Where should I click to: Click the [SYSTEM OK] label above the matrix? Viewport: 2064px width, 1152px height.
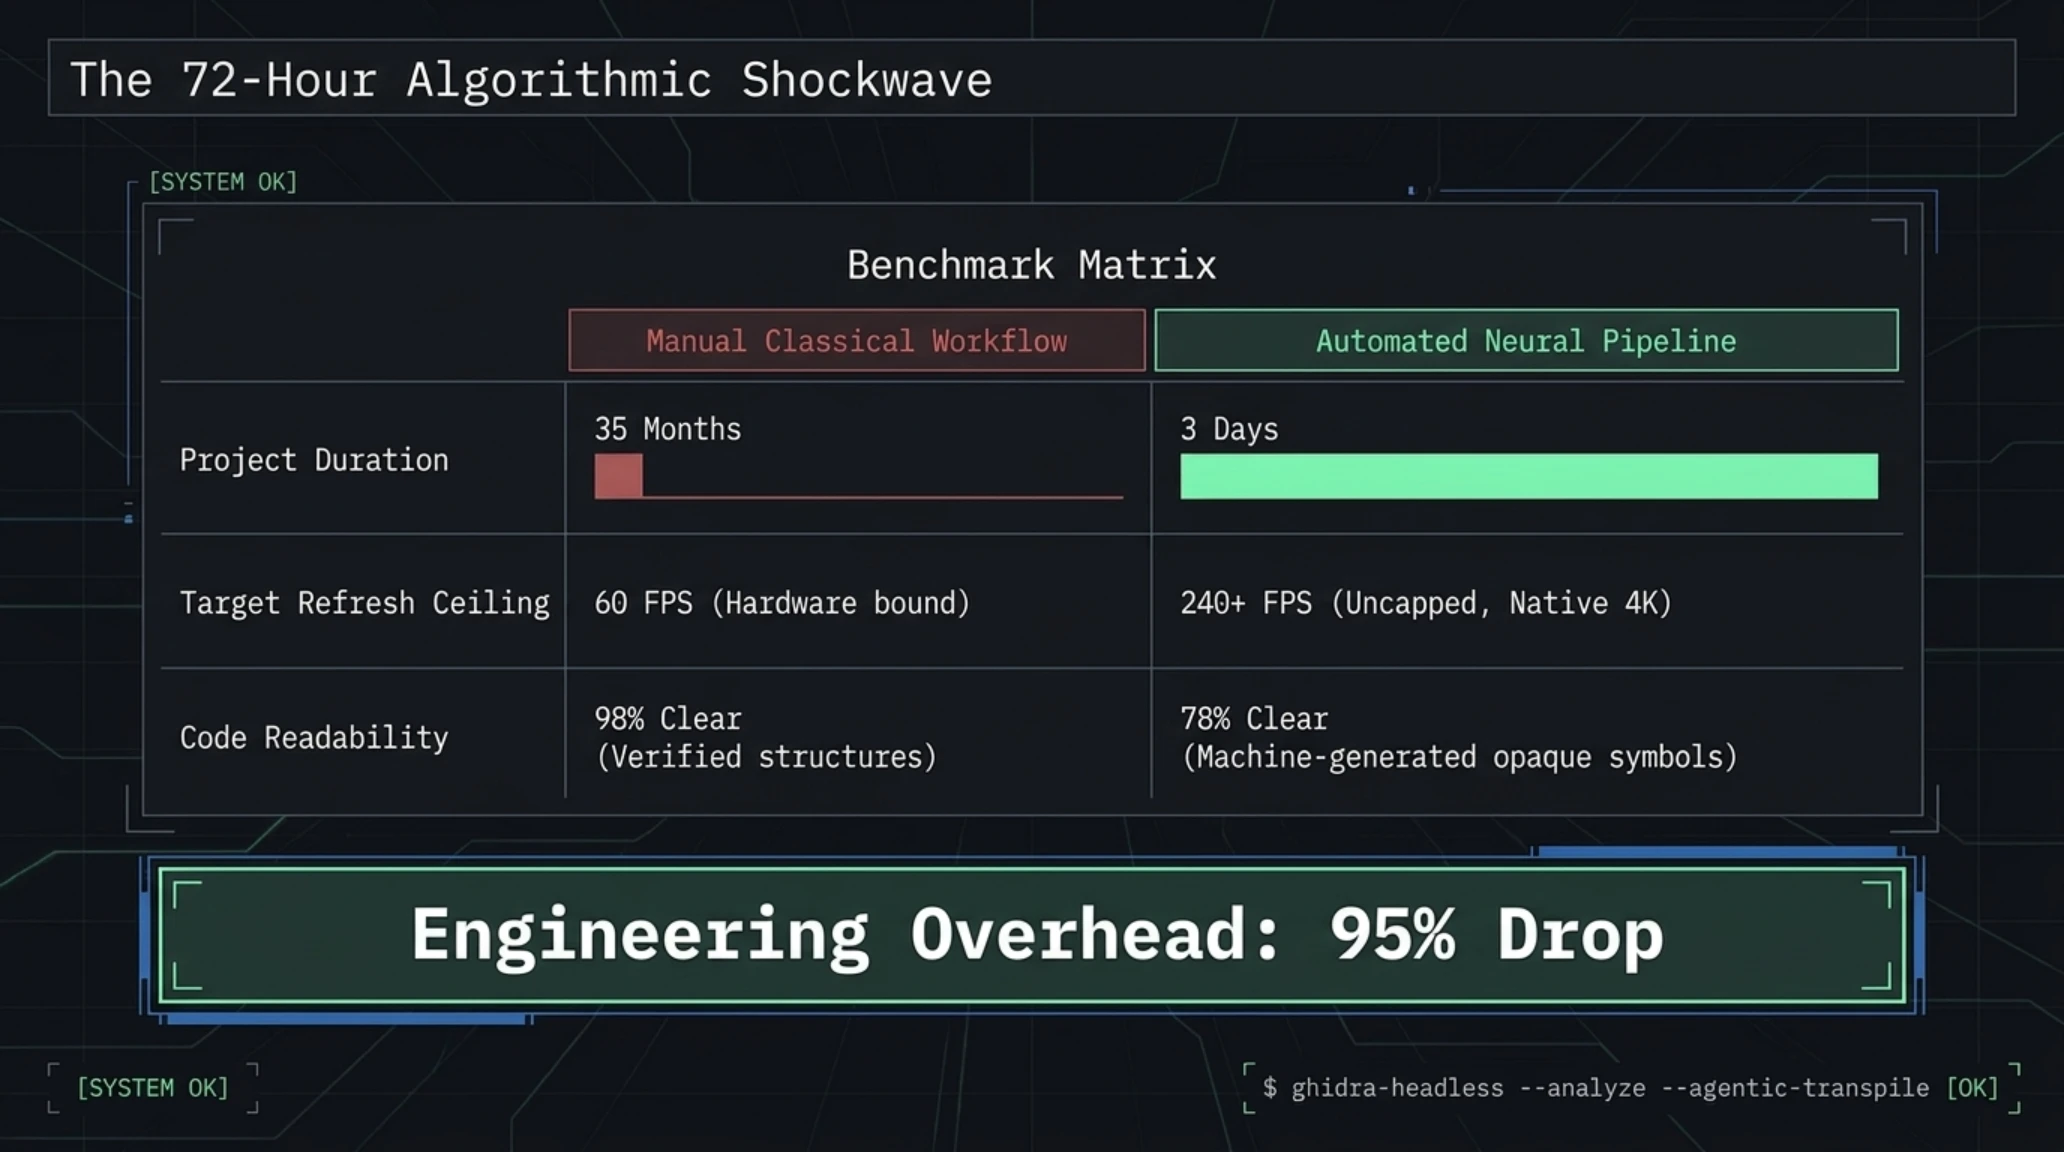(223, 182)
